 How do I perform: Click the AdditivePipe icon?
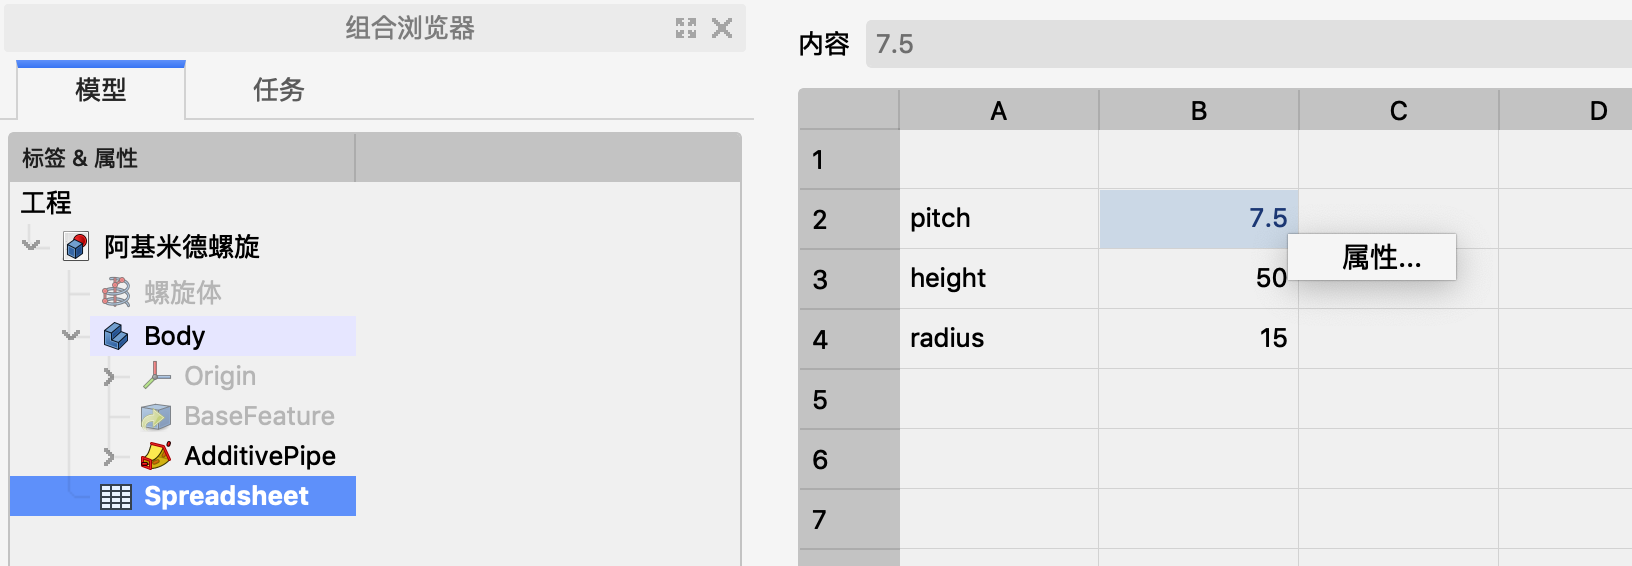pos(156,456)
